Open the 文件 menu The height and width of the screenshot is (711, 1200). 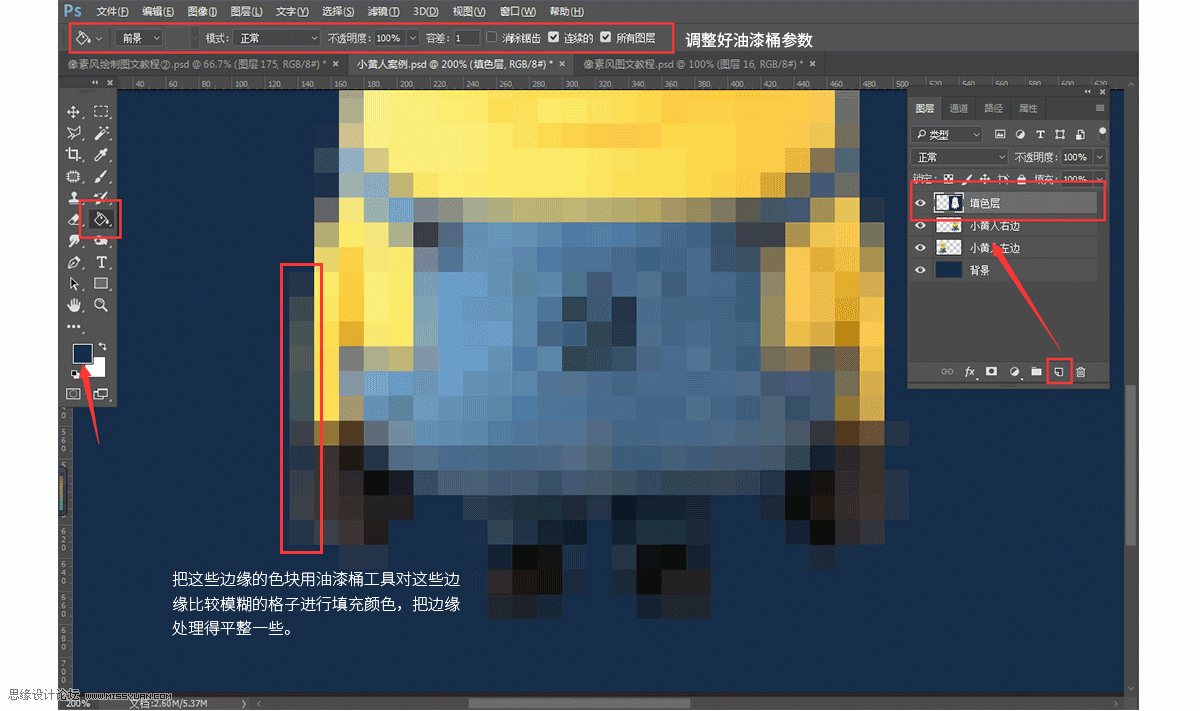(x=112, y=11)
